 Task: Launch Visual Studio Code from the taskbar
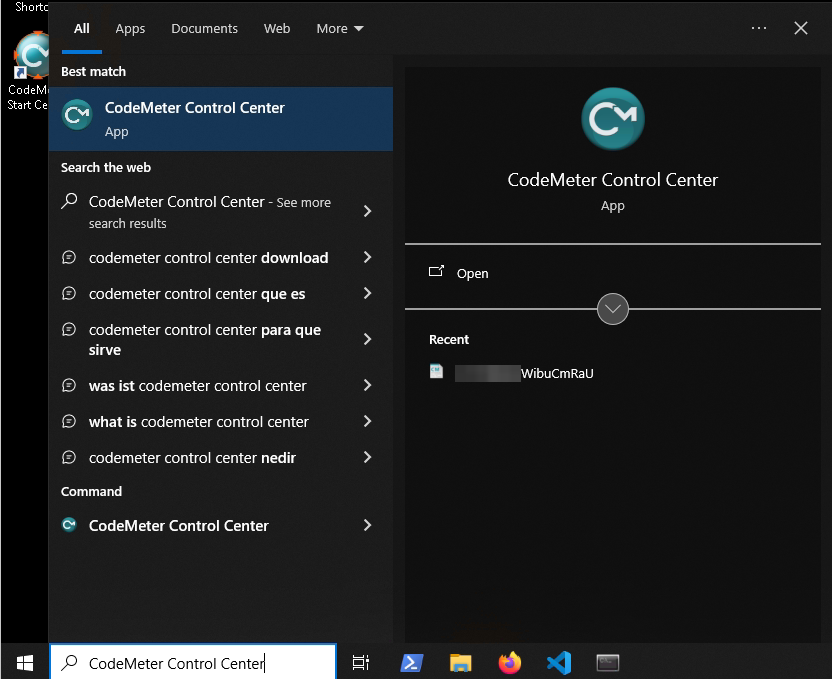(559, 663)
